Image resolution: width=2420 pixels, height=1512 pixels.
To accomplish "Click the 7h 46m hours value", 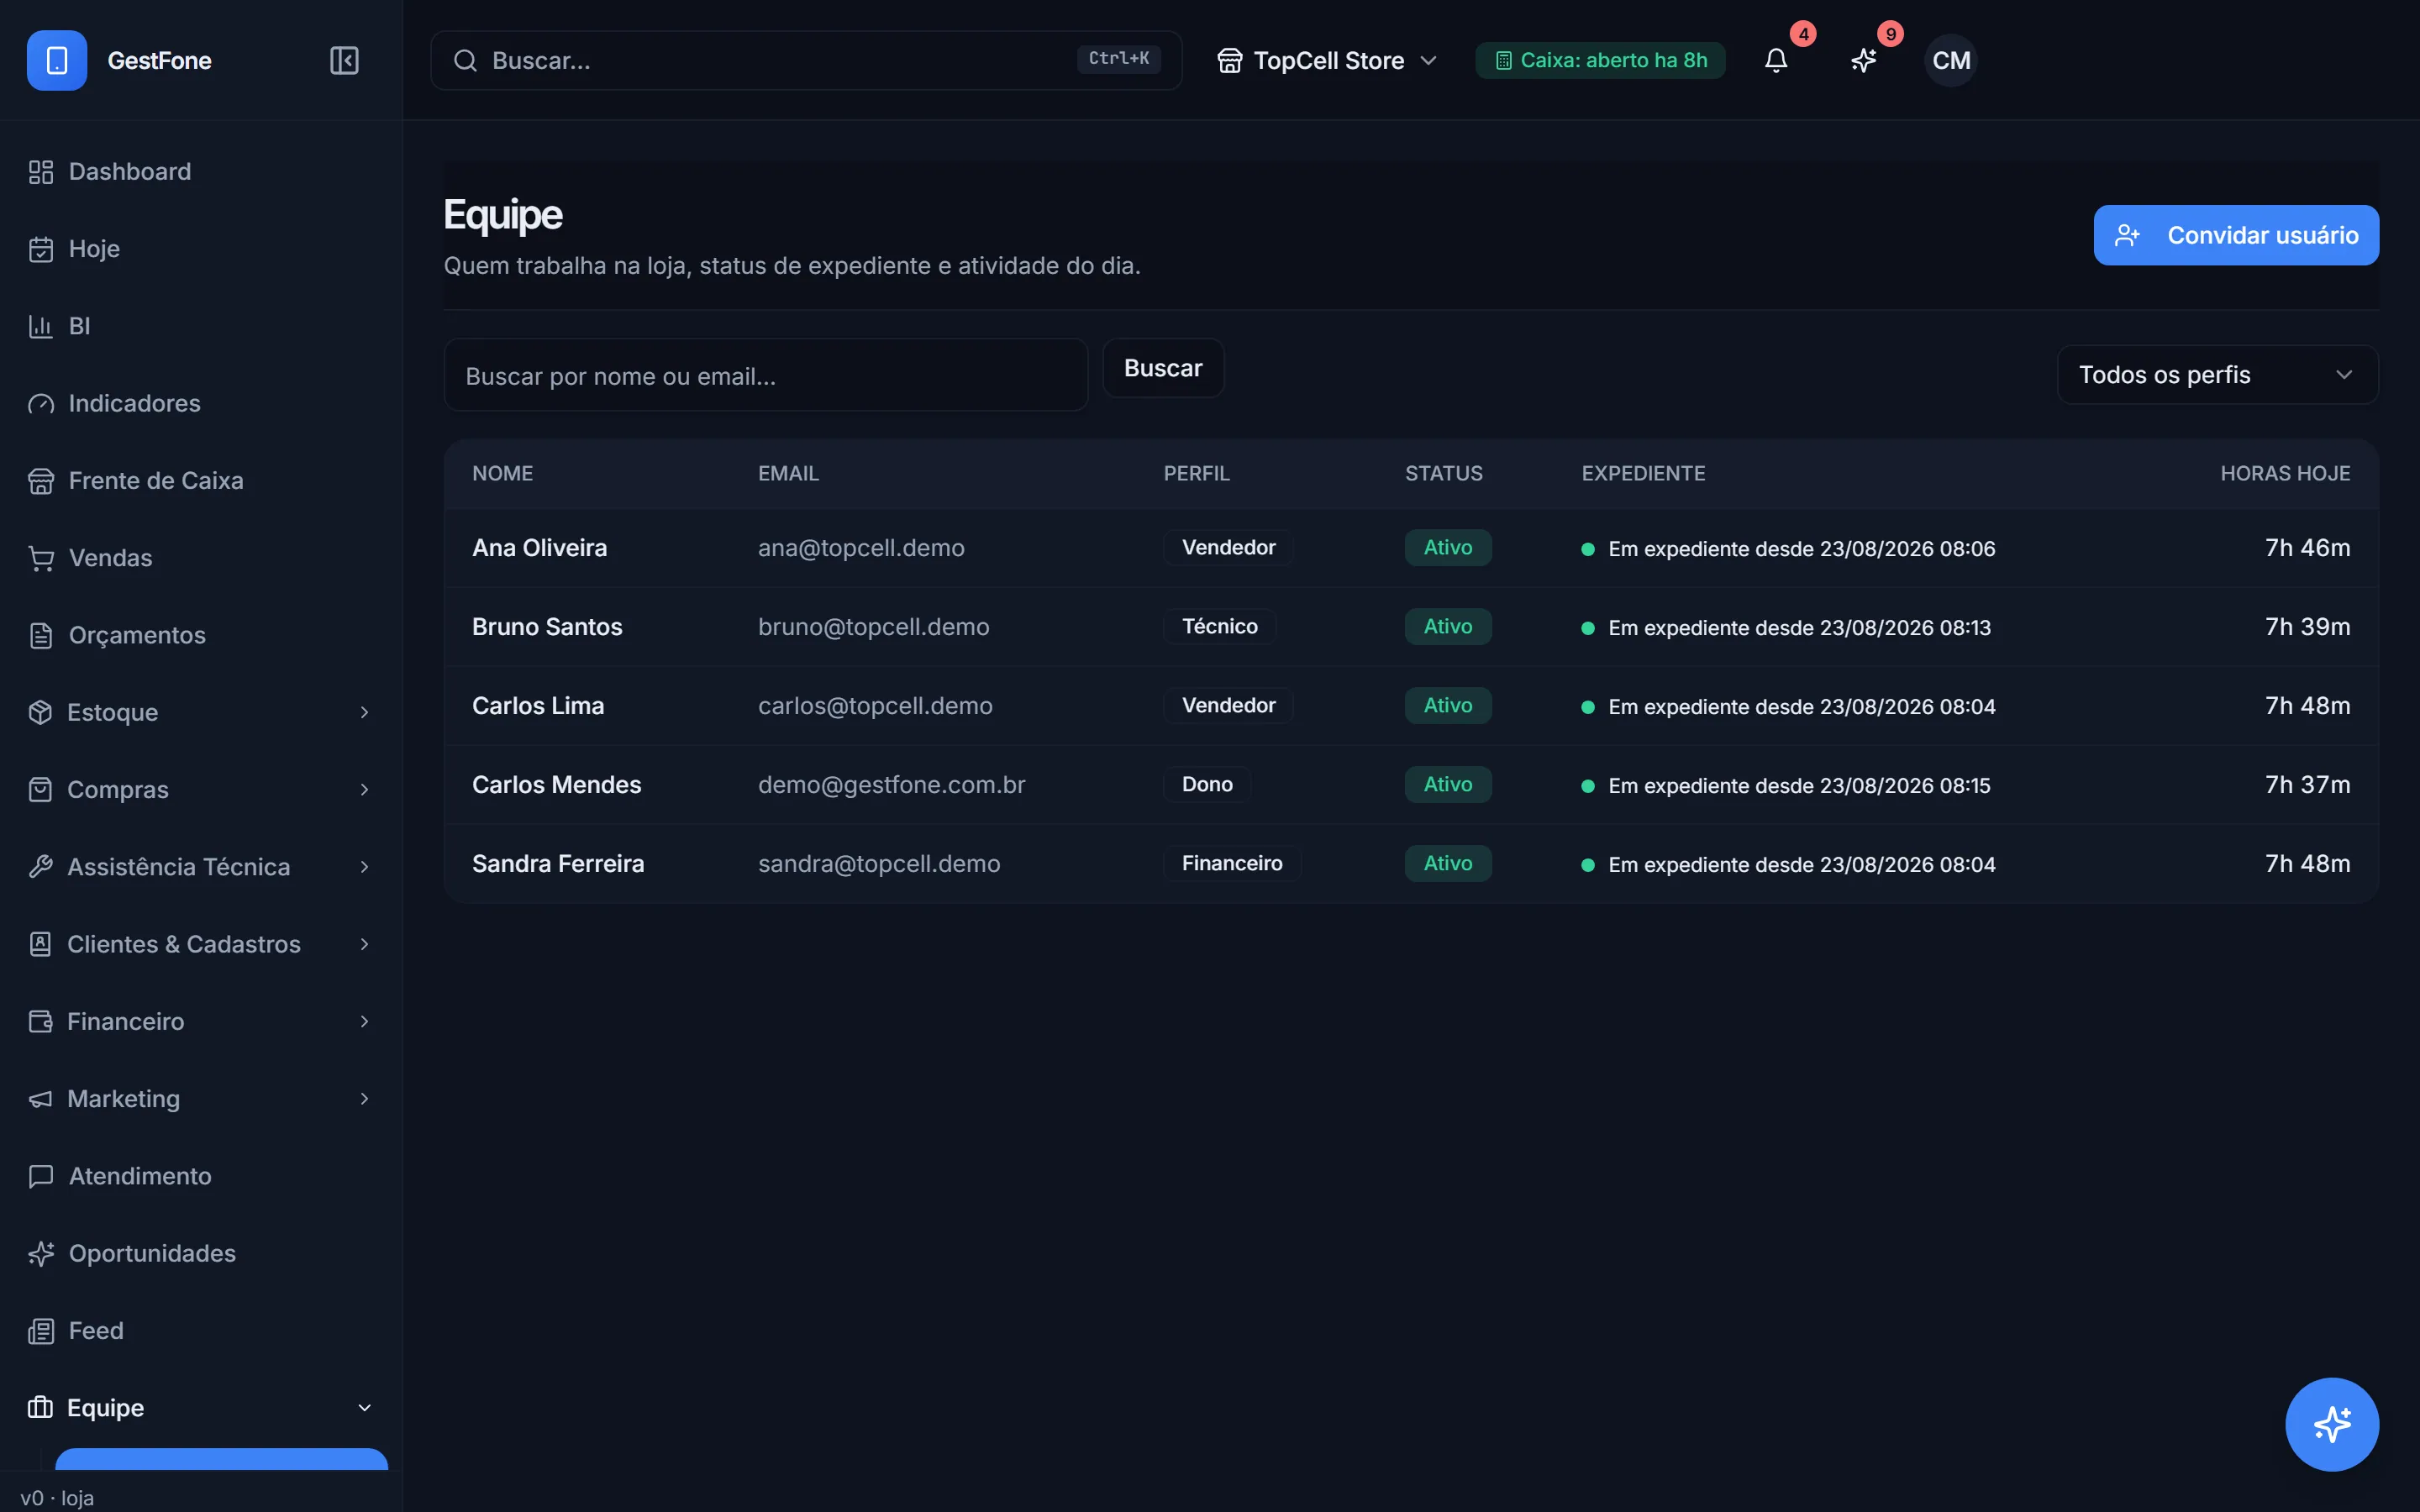I will pos(2307,548).
